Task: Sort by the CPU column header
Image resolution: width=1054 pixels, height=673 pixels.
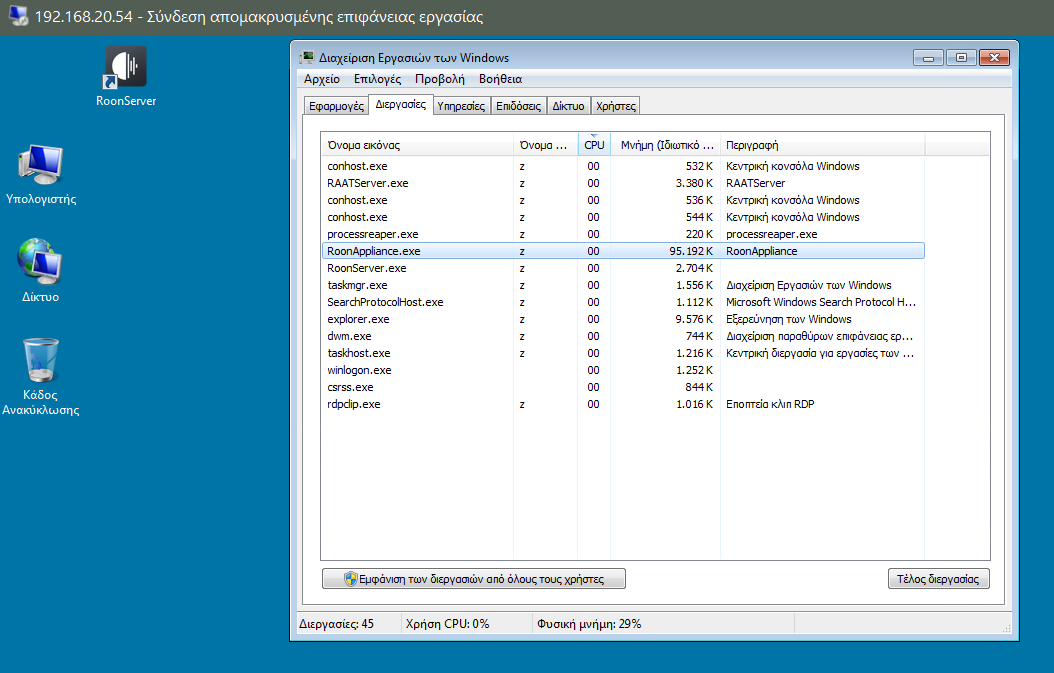Action: click(x=594, y=145)
